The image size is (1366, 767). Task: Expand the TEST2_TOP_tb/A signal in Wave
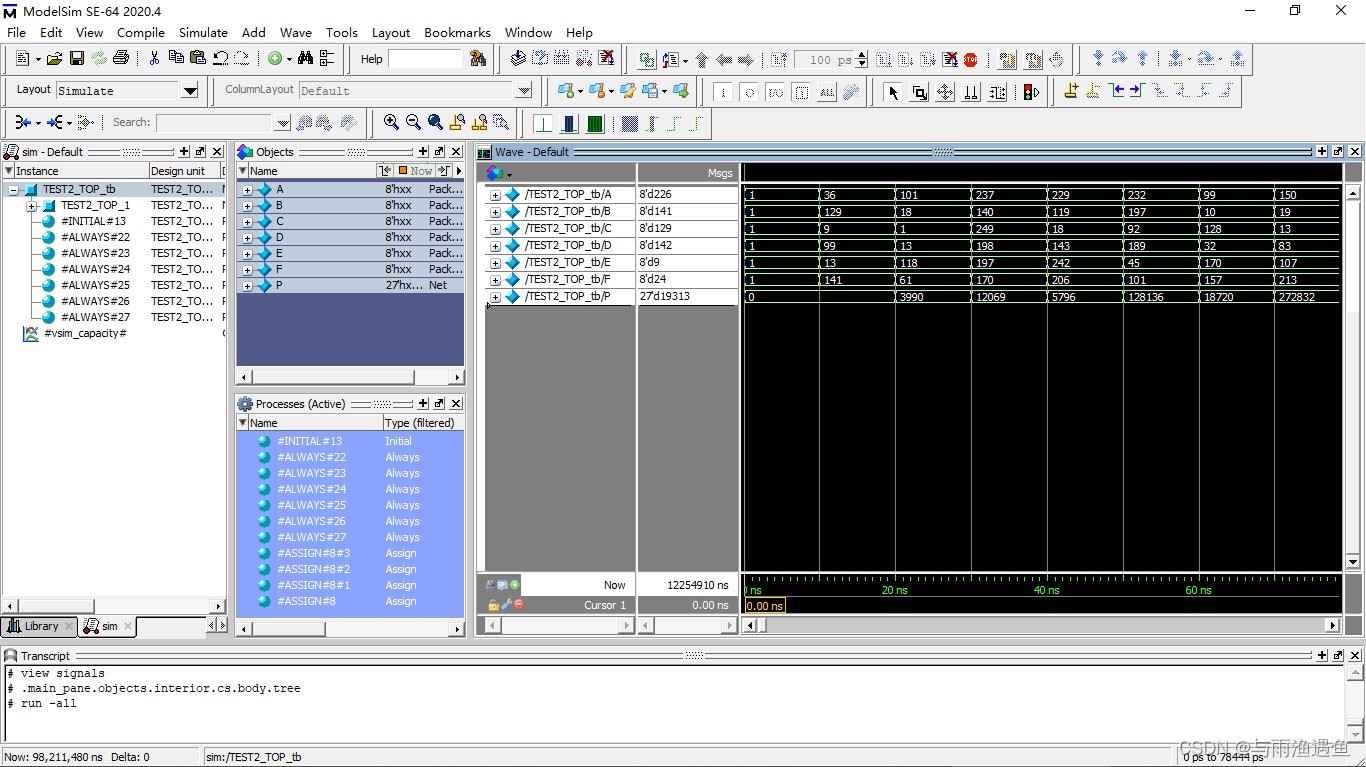click(x=495, y=194)
